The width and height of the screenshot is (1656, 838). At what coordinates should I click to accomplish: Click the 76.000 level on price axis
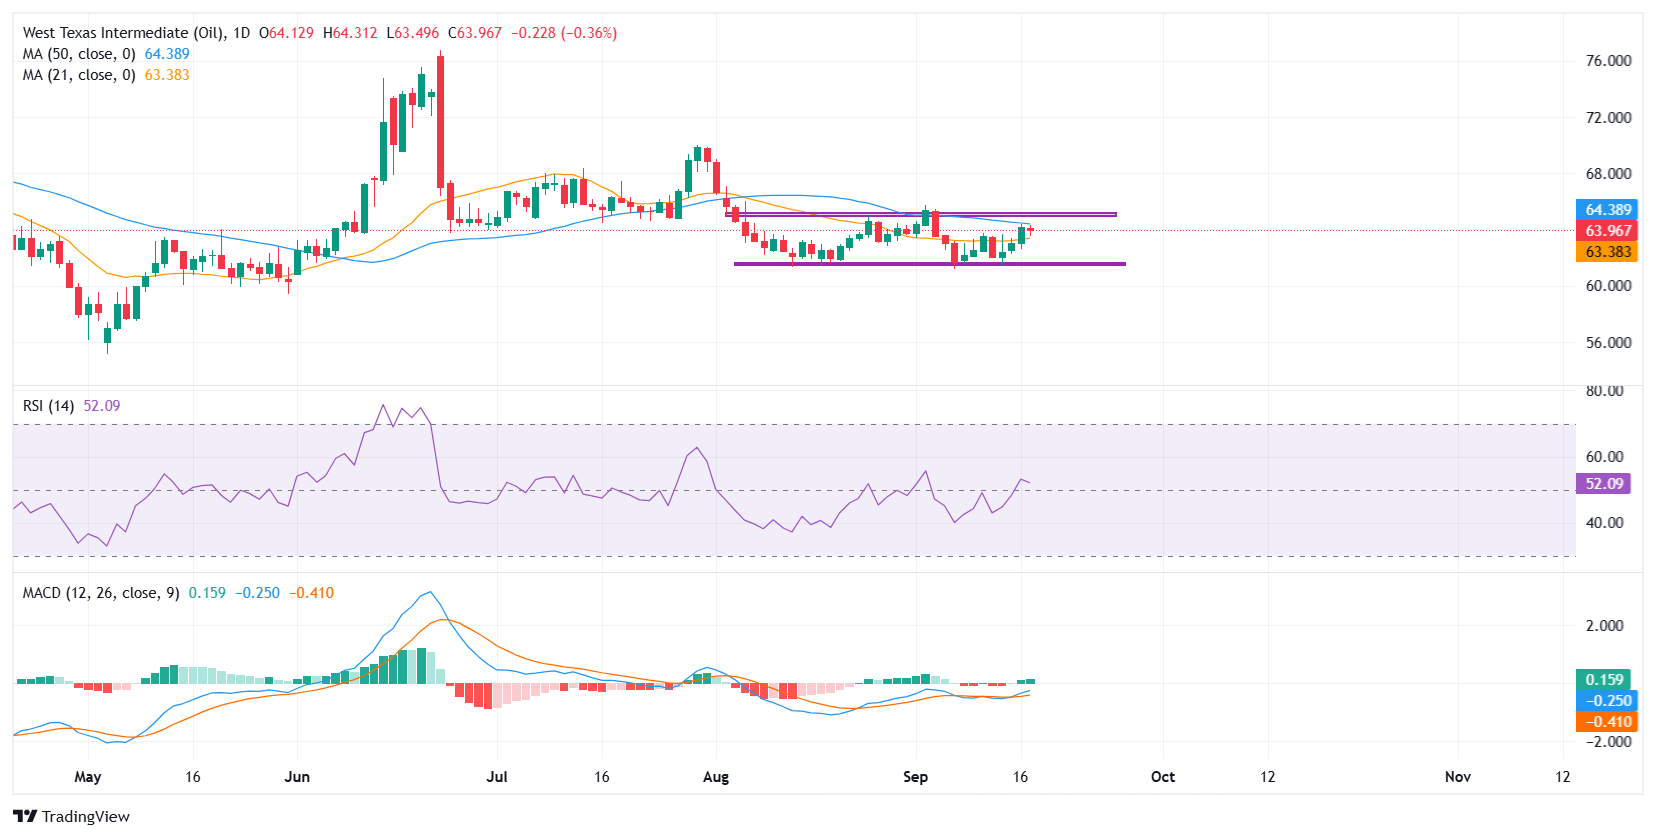pos(1608,61)
